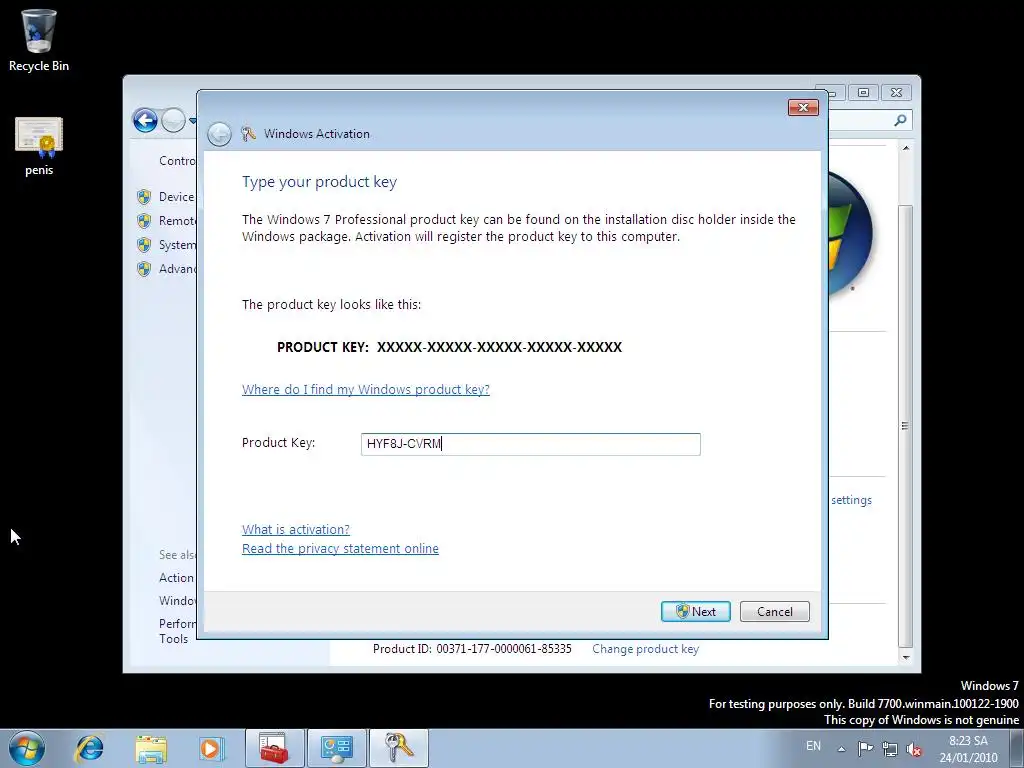Switch to the red toolbox taskbar app

click(x=274, y=748)
